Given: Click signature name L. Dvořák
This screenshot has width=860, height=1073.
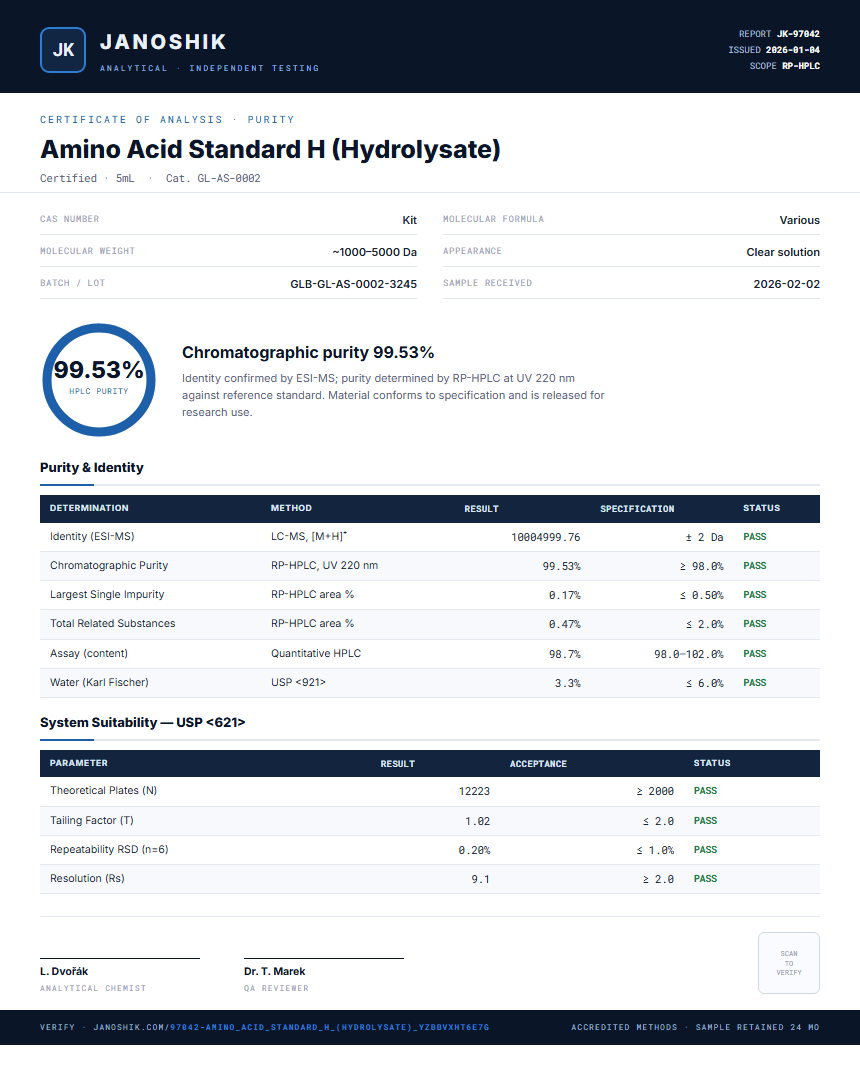Looking at the screenshot, I should click(x=64, y=971).
